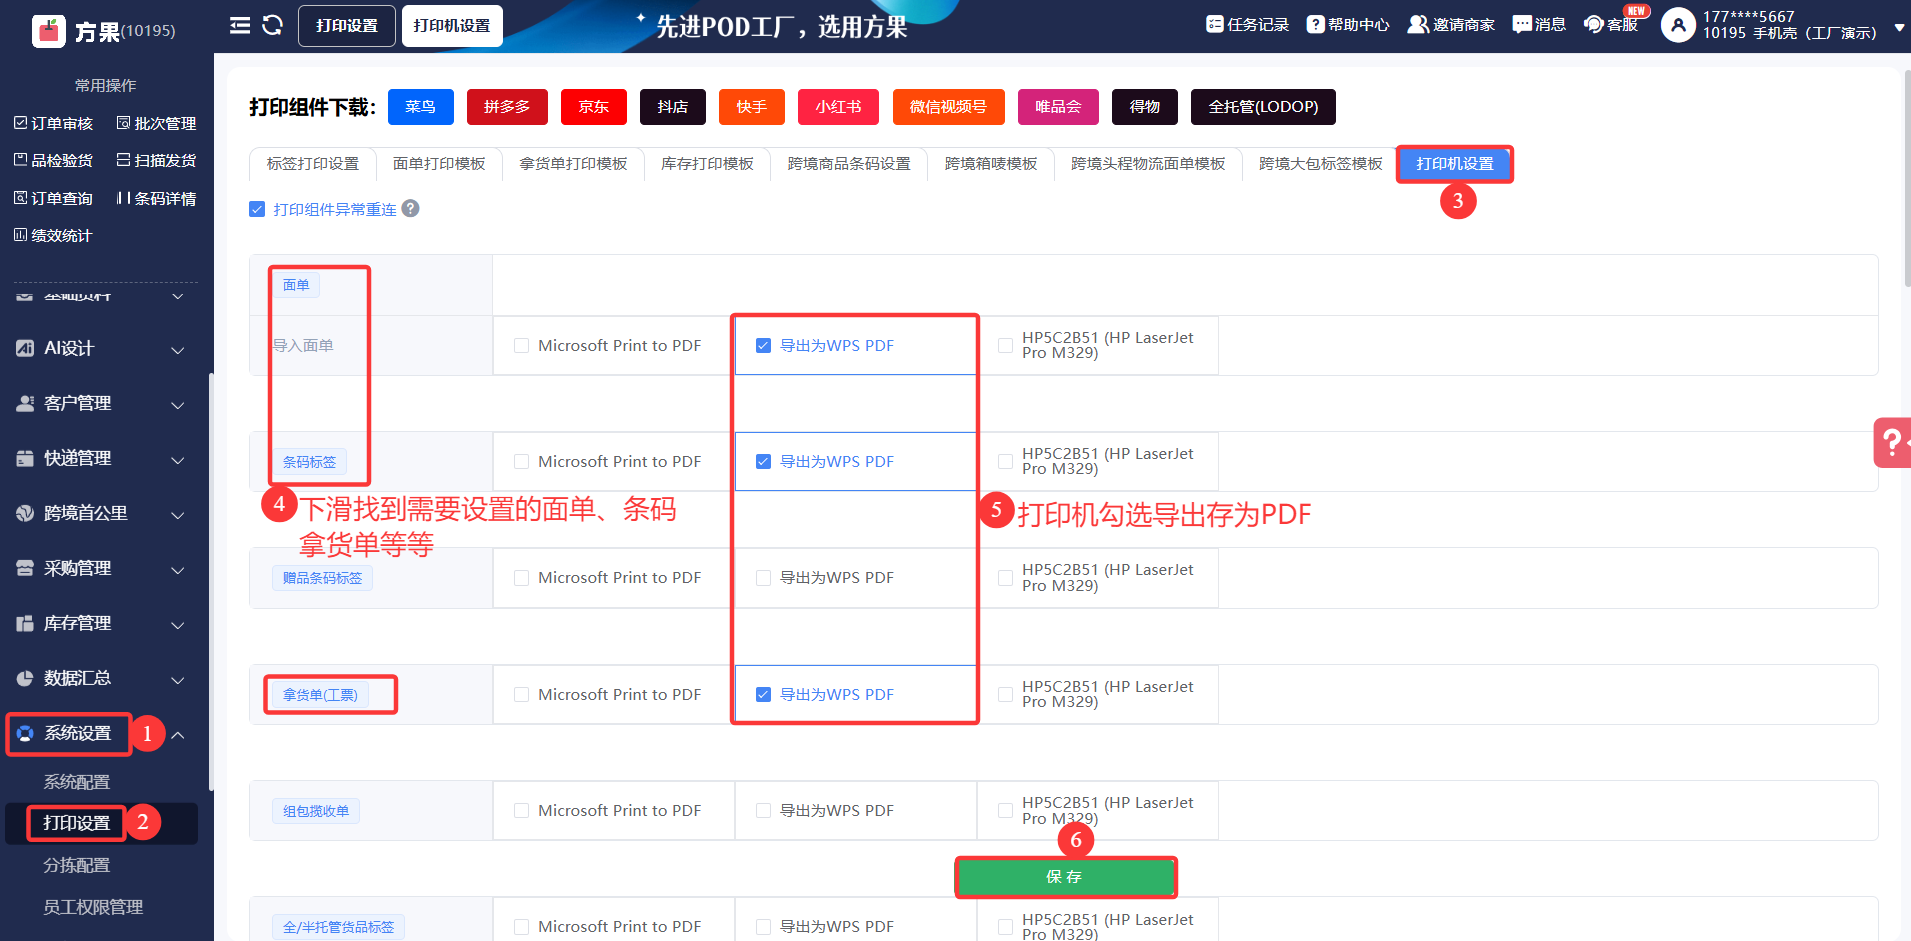Open 品检验货 shortcut
Viewport: 1911px width, 941px height.
pyautogui.click(x=54, y=160)
